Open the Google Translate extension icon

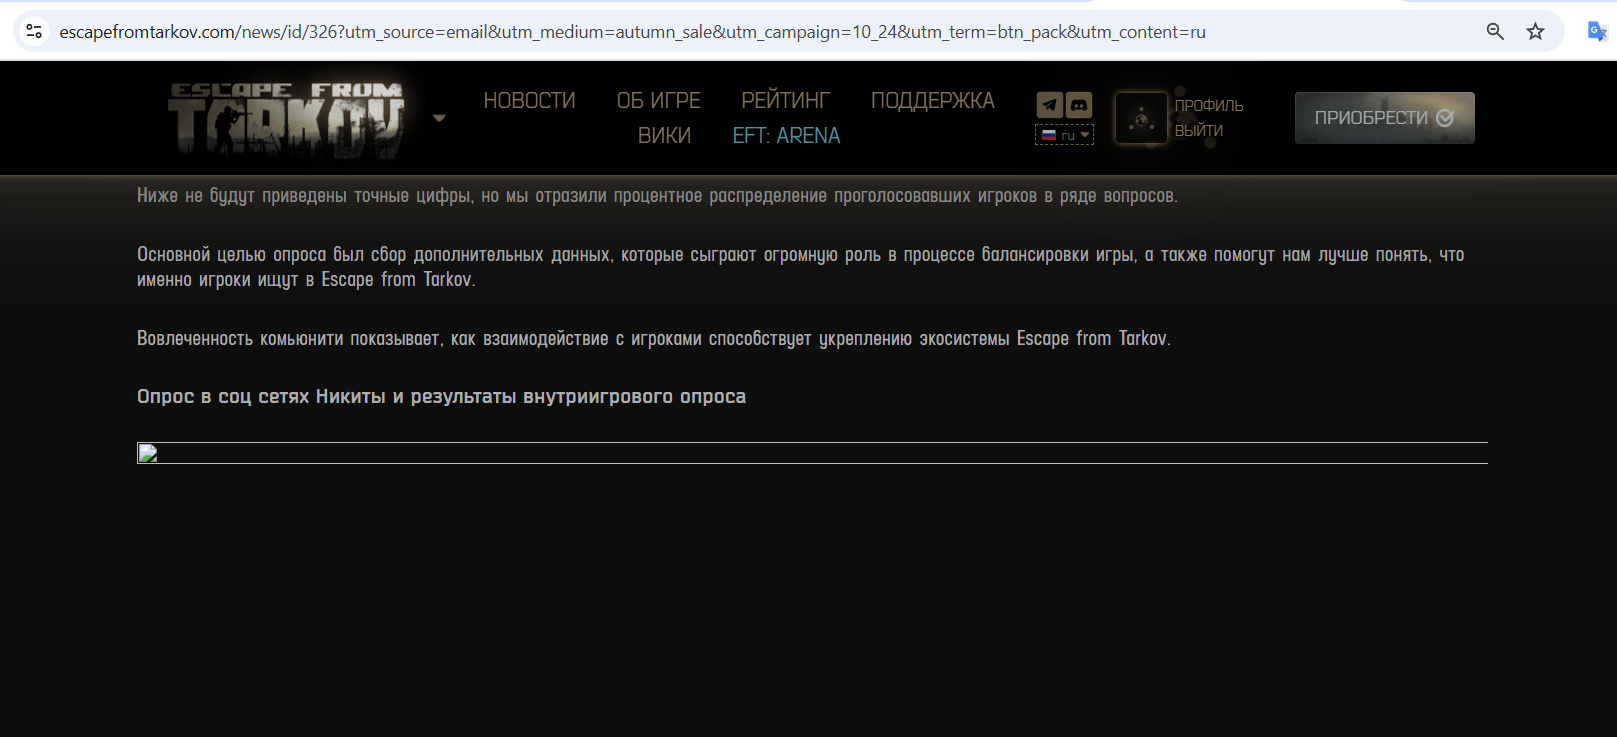click(x=1597, y=31)
